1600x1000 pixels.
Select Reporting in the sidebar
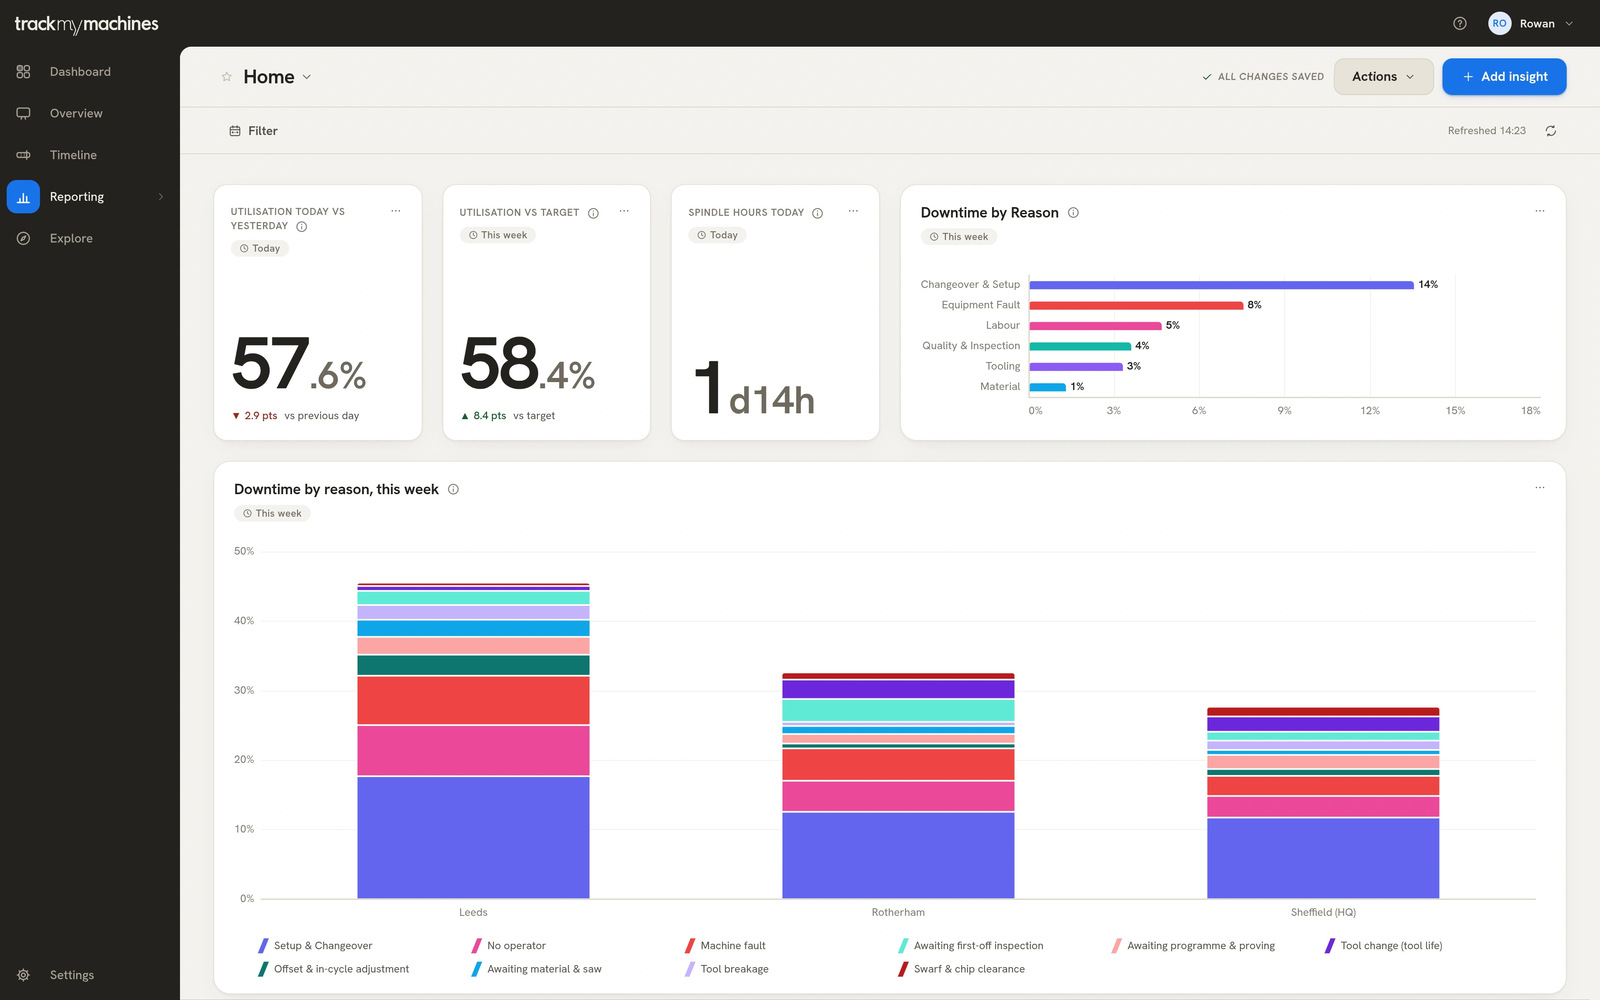[90, 197]
